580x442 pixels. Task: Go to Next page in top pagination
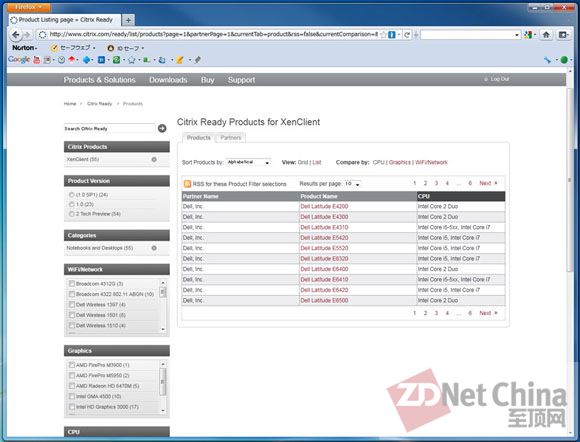click(x=488, y=183)
